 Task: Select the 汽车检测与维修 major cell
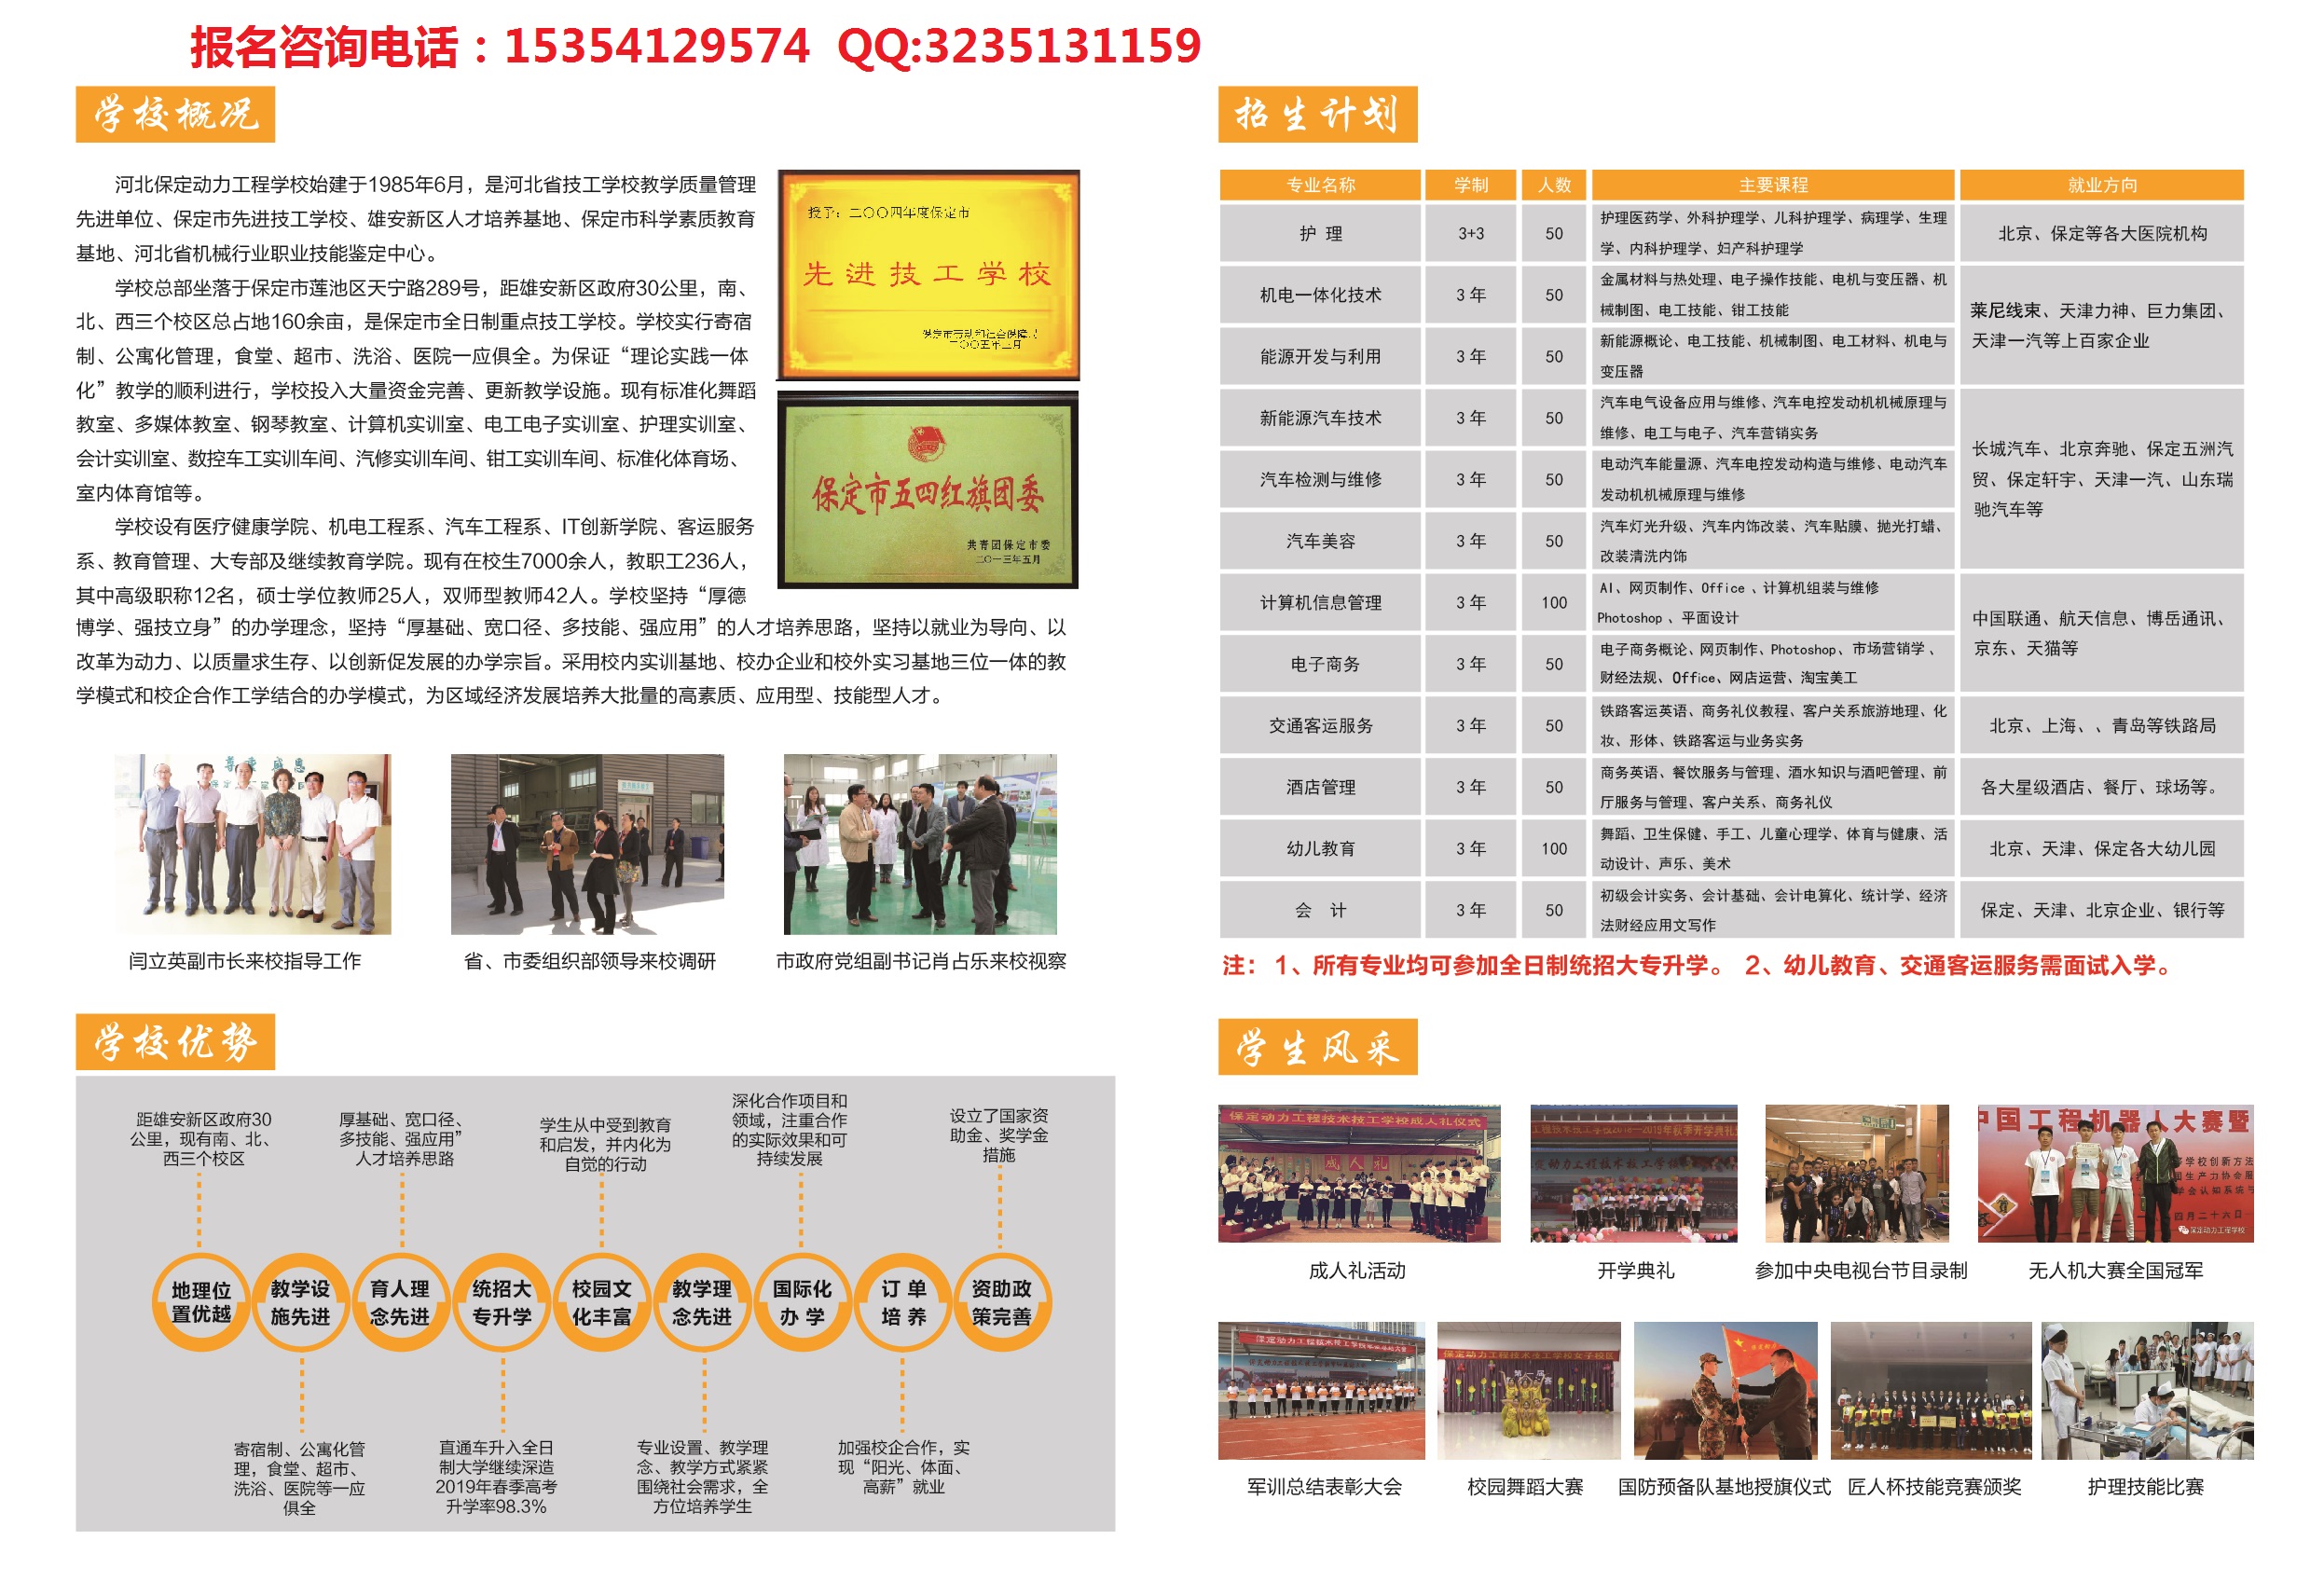coord(1320,479)
